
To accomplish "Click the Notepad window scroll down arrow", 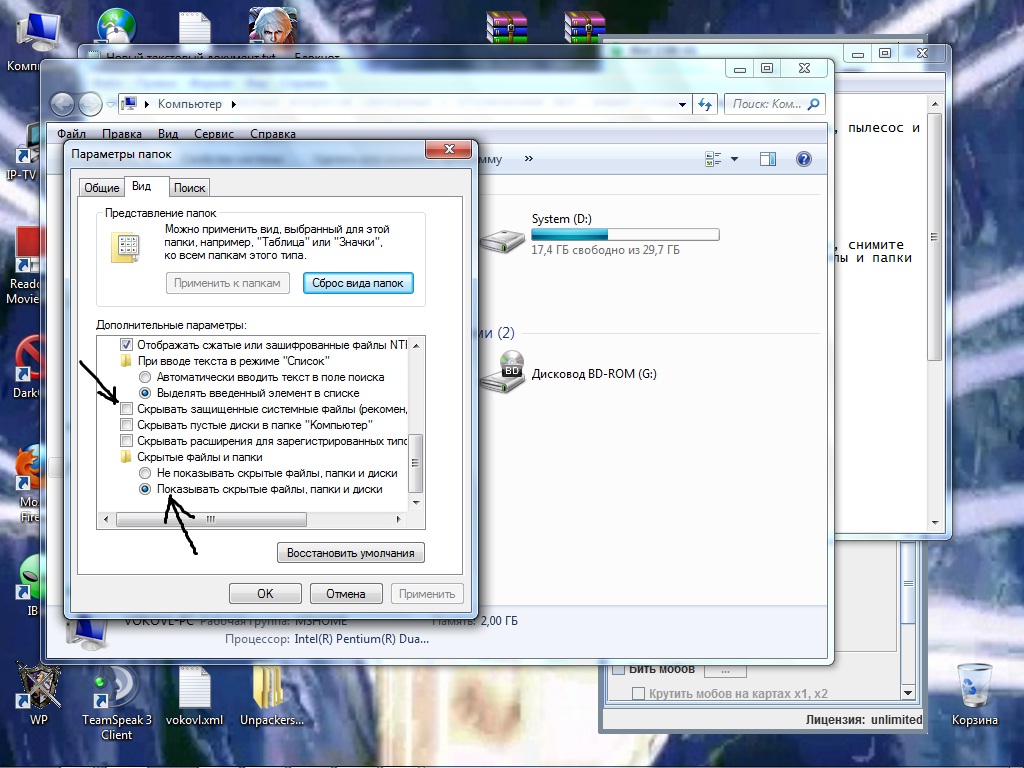I will click(935, 522).
